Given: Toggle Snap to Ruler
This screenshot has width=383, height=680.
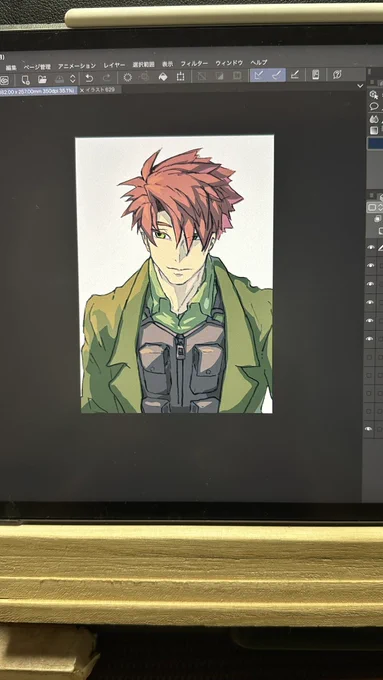Looking at the screenshot, I should tap(259, 75).
